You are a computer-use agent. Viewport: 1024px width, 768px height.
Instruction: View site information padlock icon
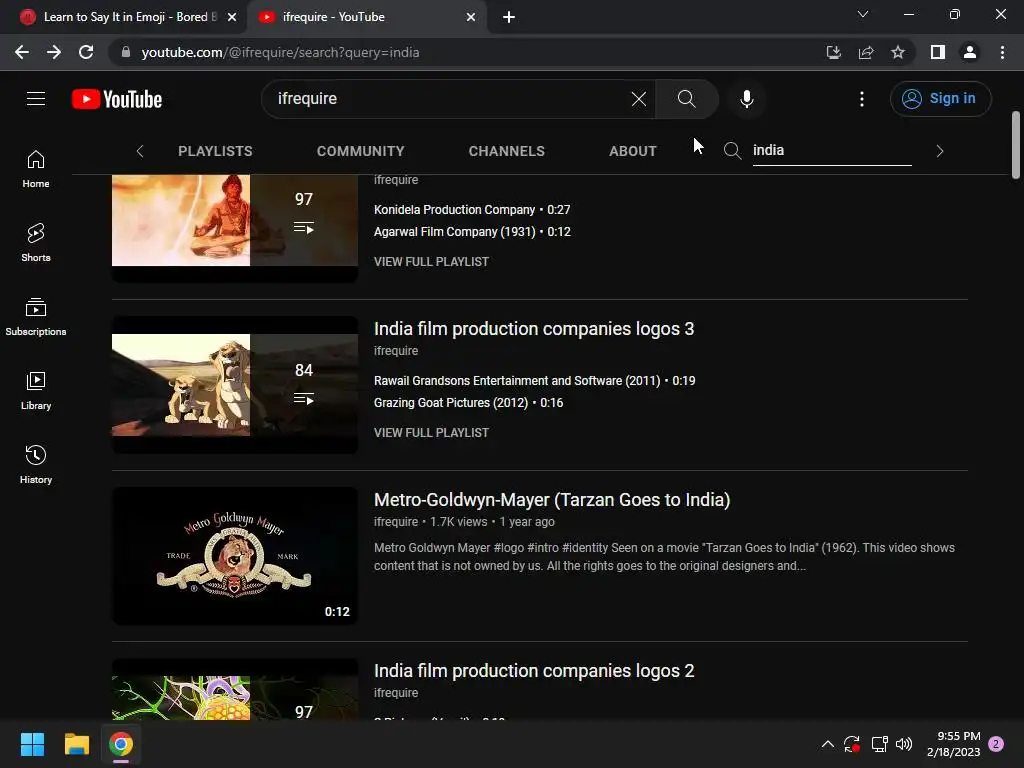coord(126,52)
